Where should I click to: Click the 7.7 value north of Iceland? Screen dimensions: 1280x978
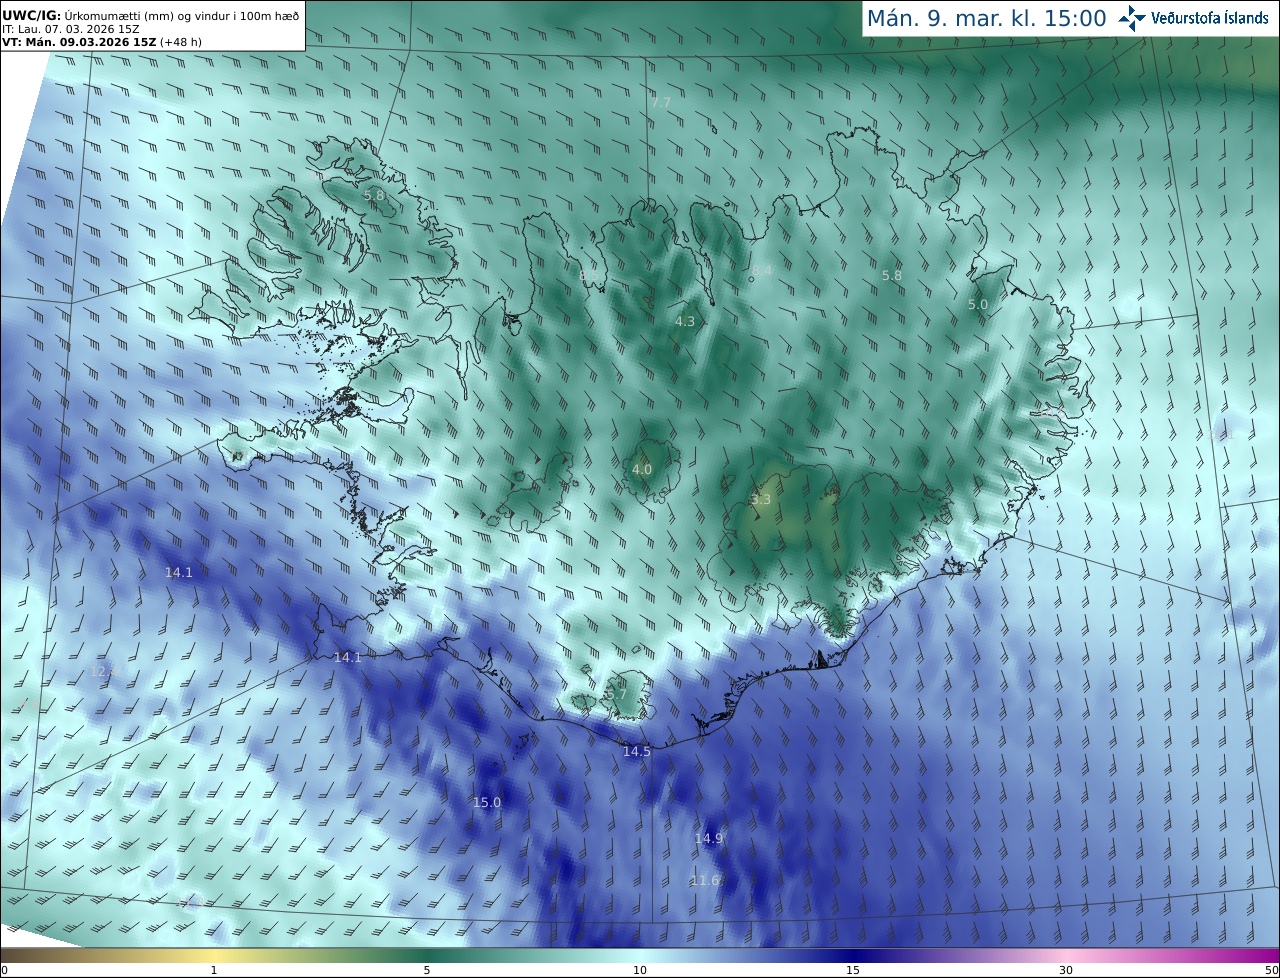coord(661,102)
